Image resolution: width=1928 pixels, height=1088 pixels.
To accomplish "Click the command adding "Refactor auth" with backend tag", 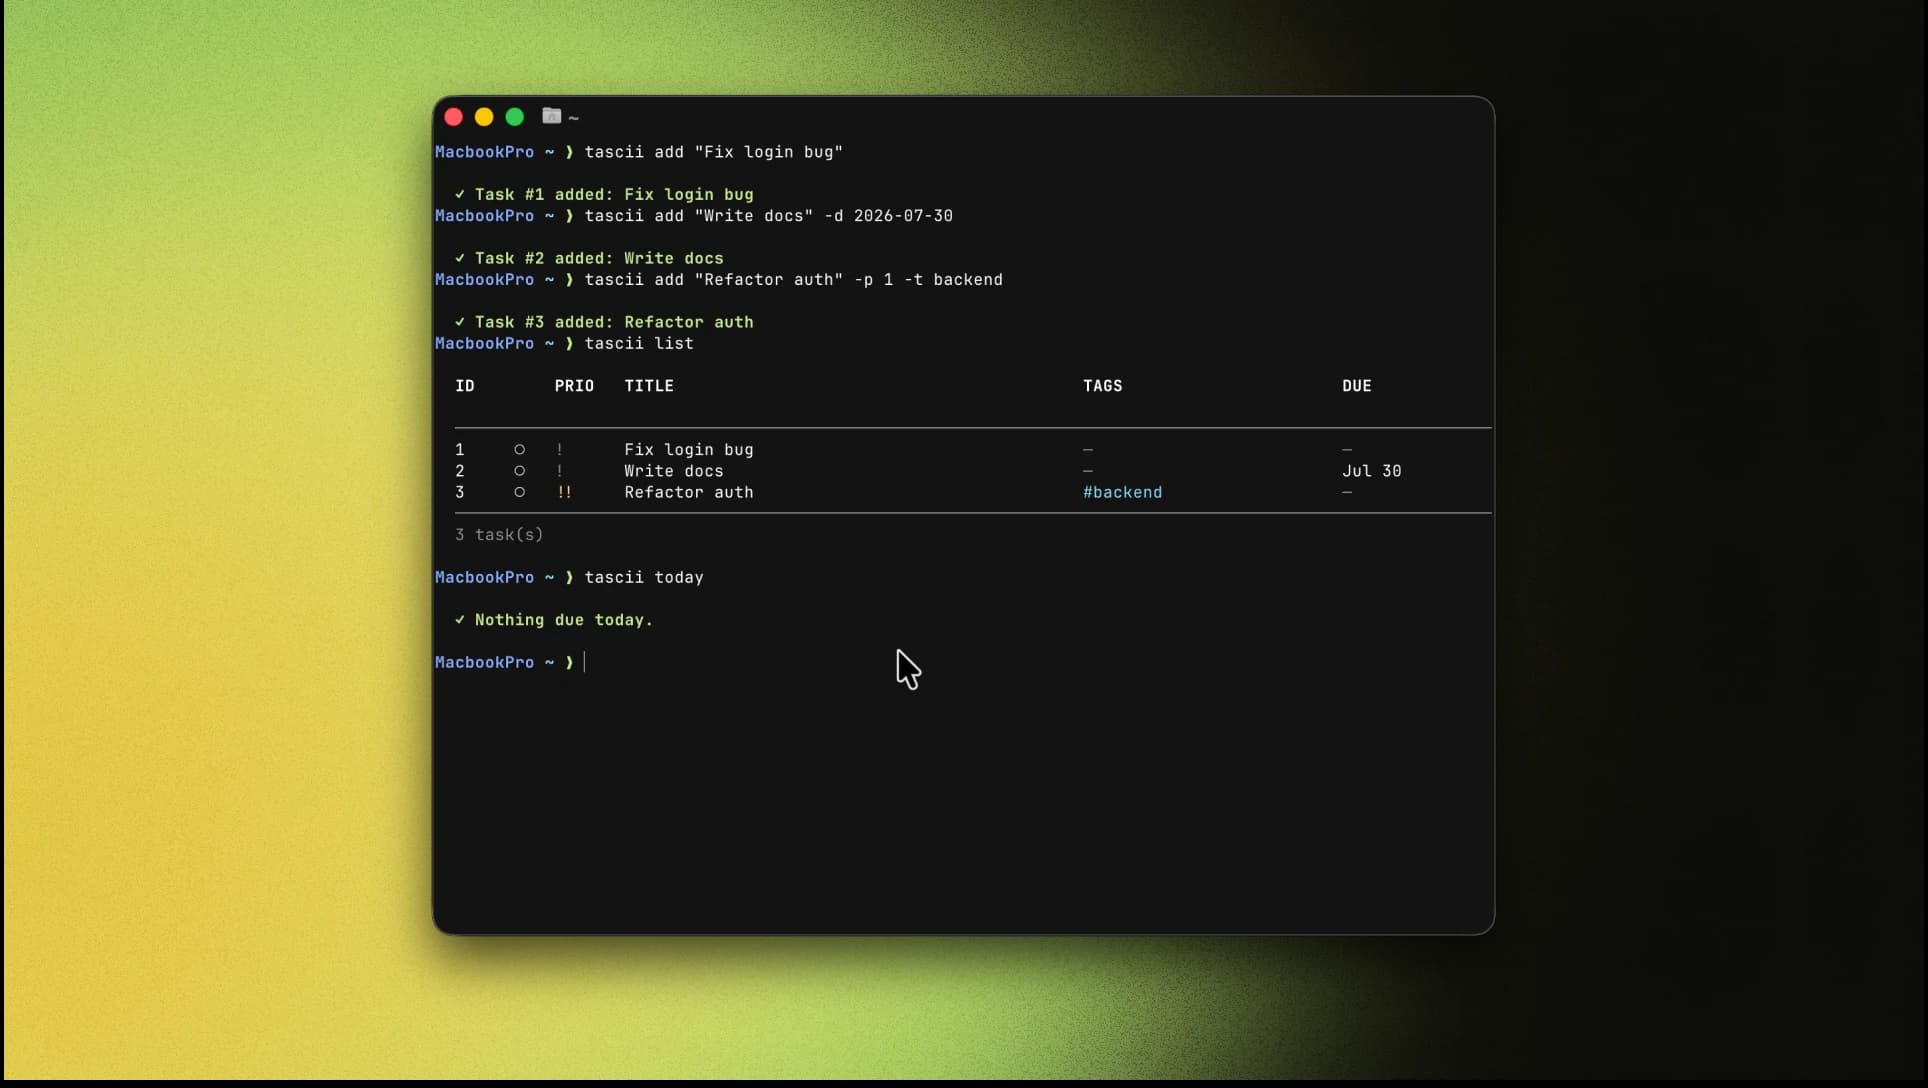I will 793,280.
